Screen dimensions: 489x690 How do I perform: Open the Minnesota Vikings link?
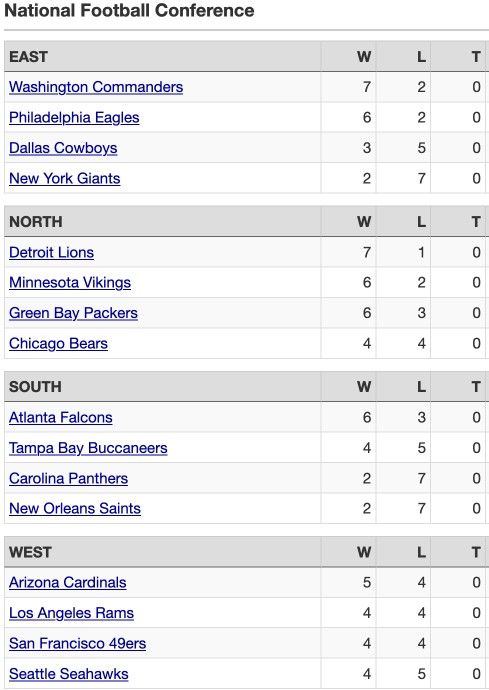click(x=70, y=283)
